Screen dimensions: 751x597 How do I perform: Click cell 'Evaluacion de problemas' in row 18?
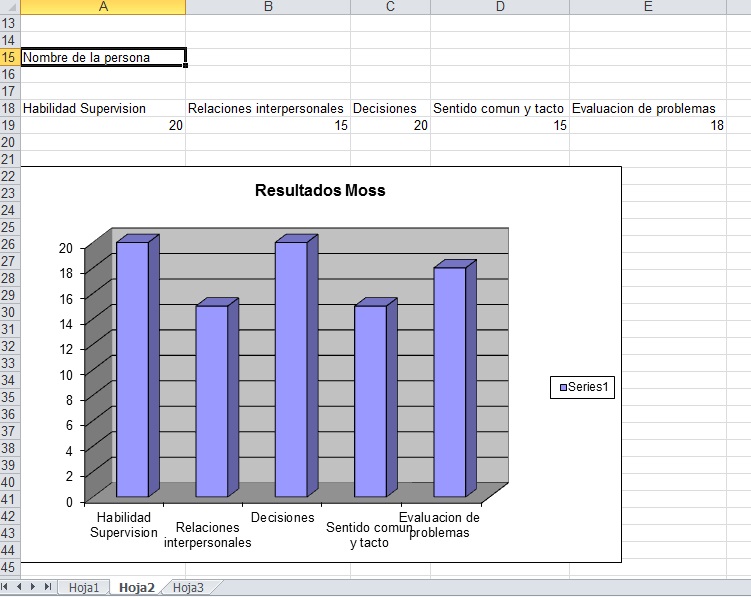point(648,108)
